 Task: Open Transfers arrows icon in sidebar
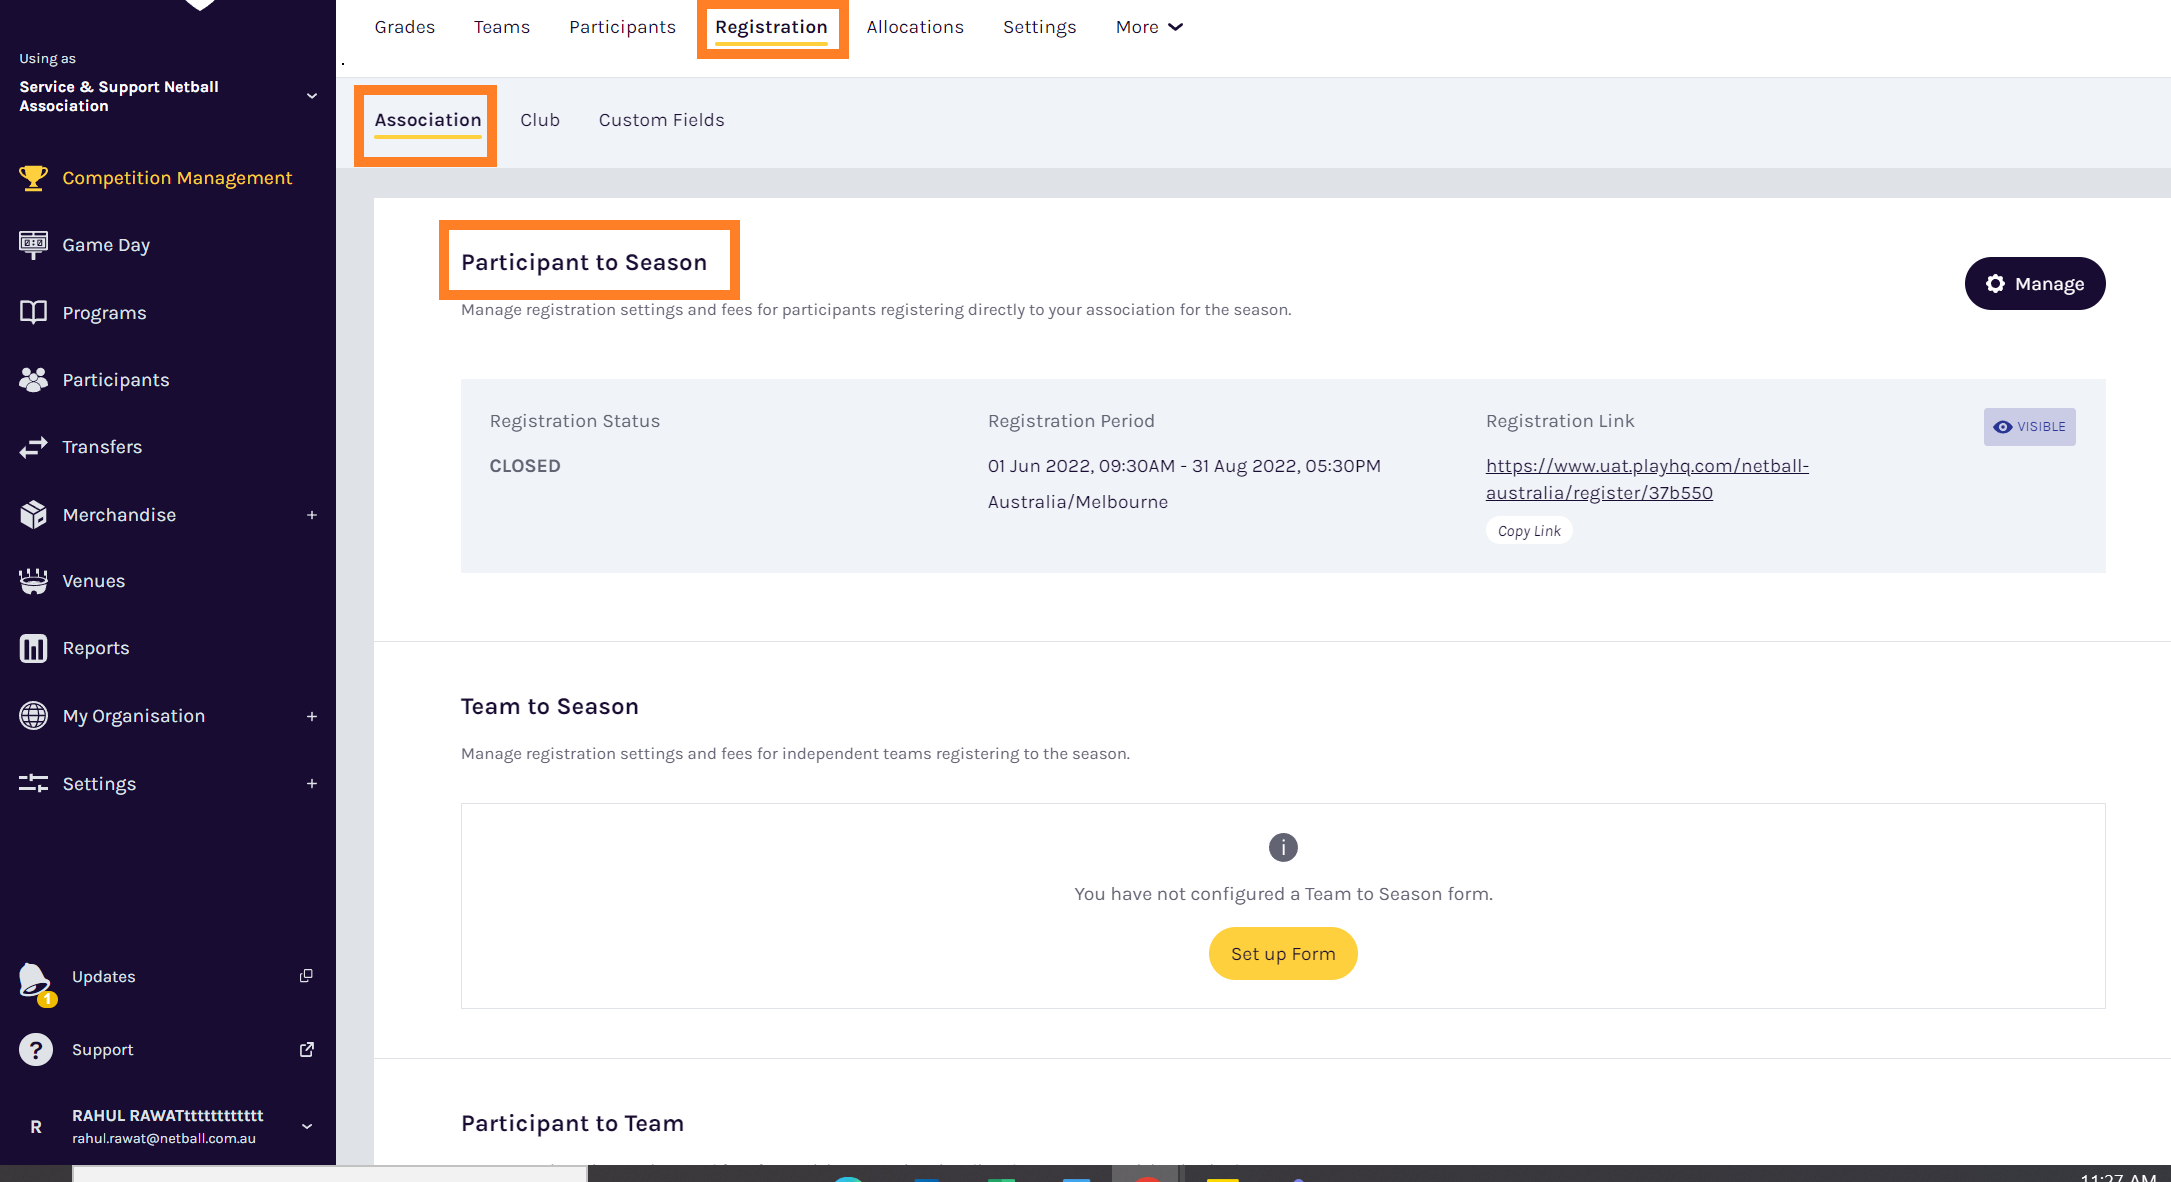[x=33, y=447]
